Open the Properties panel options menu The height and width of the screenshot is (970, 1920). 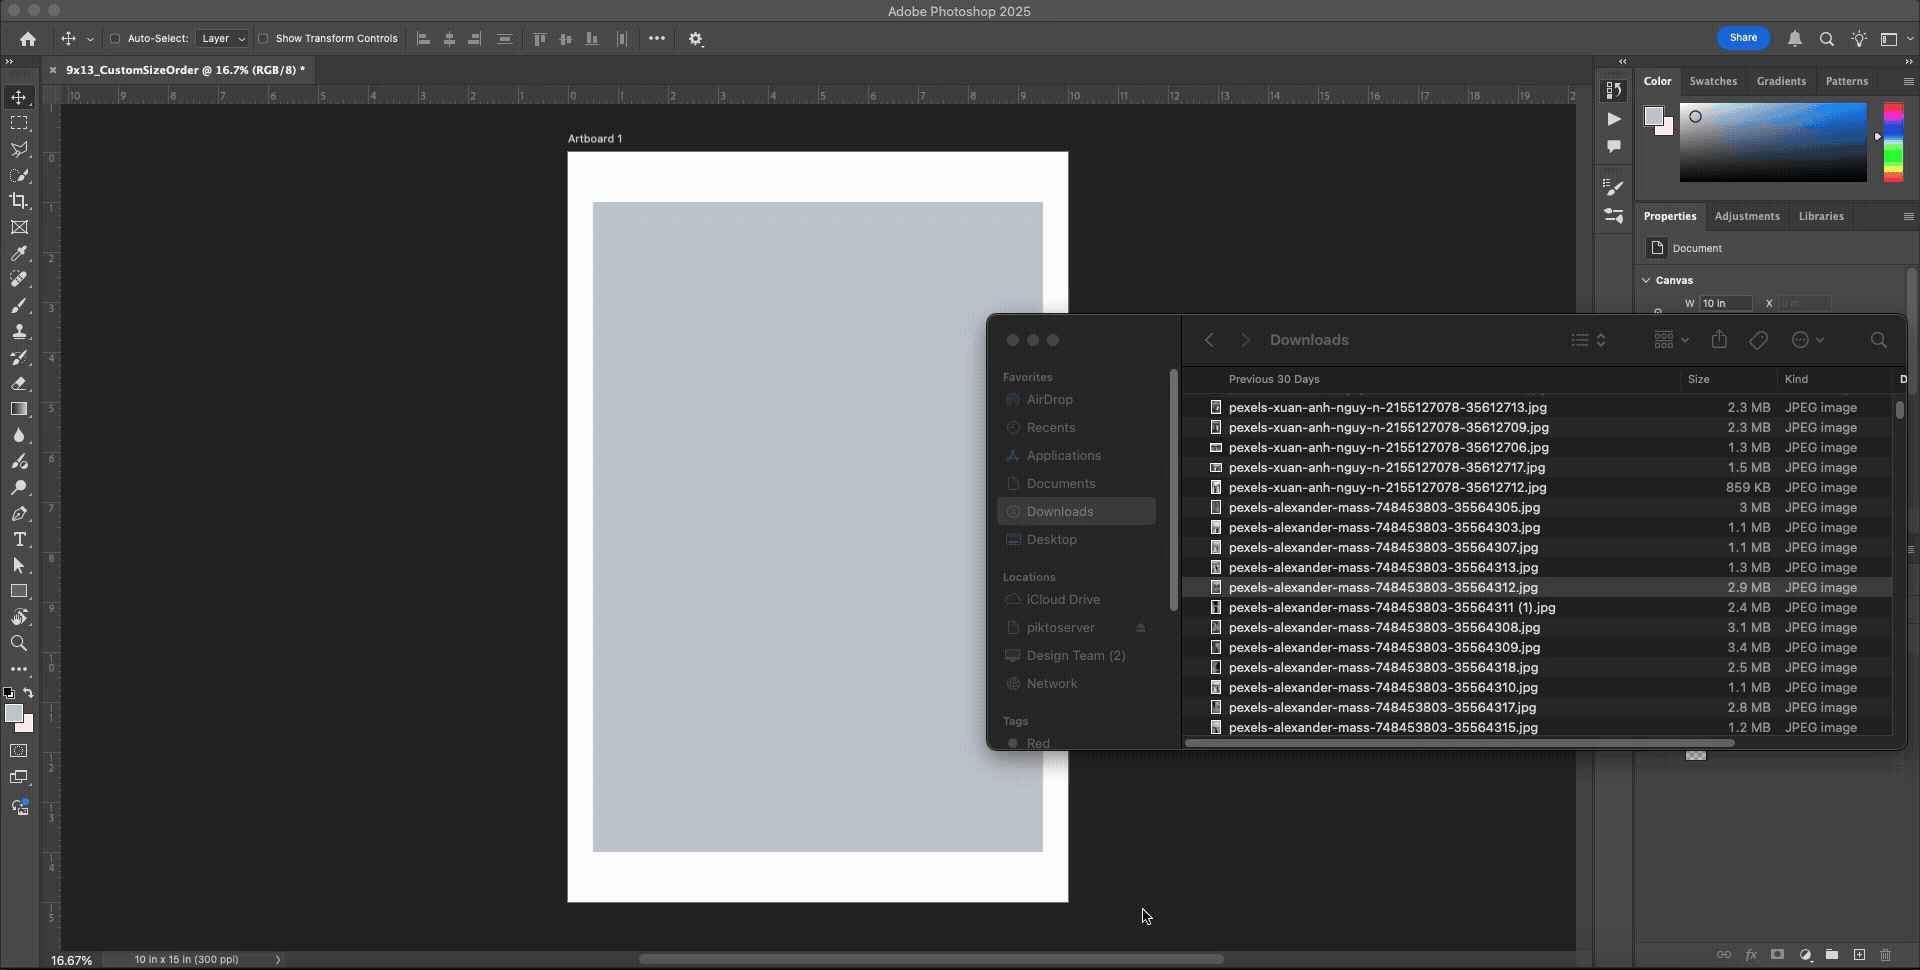1908,216
